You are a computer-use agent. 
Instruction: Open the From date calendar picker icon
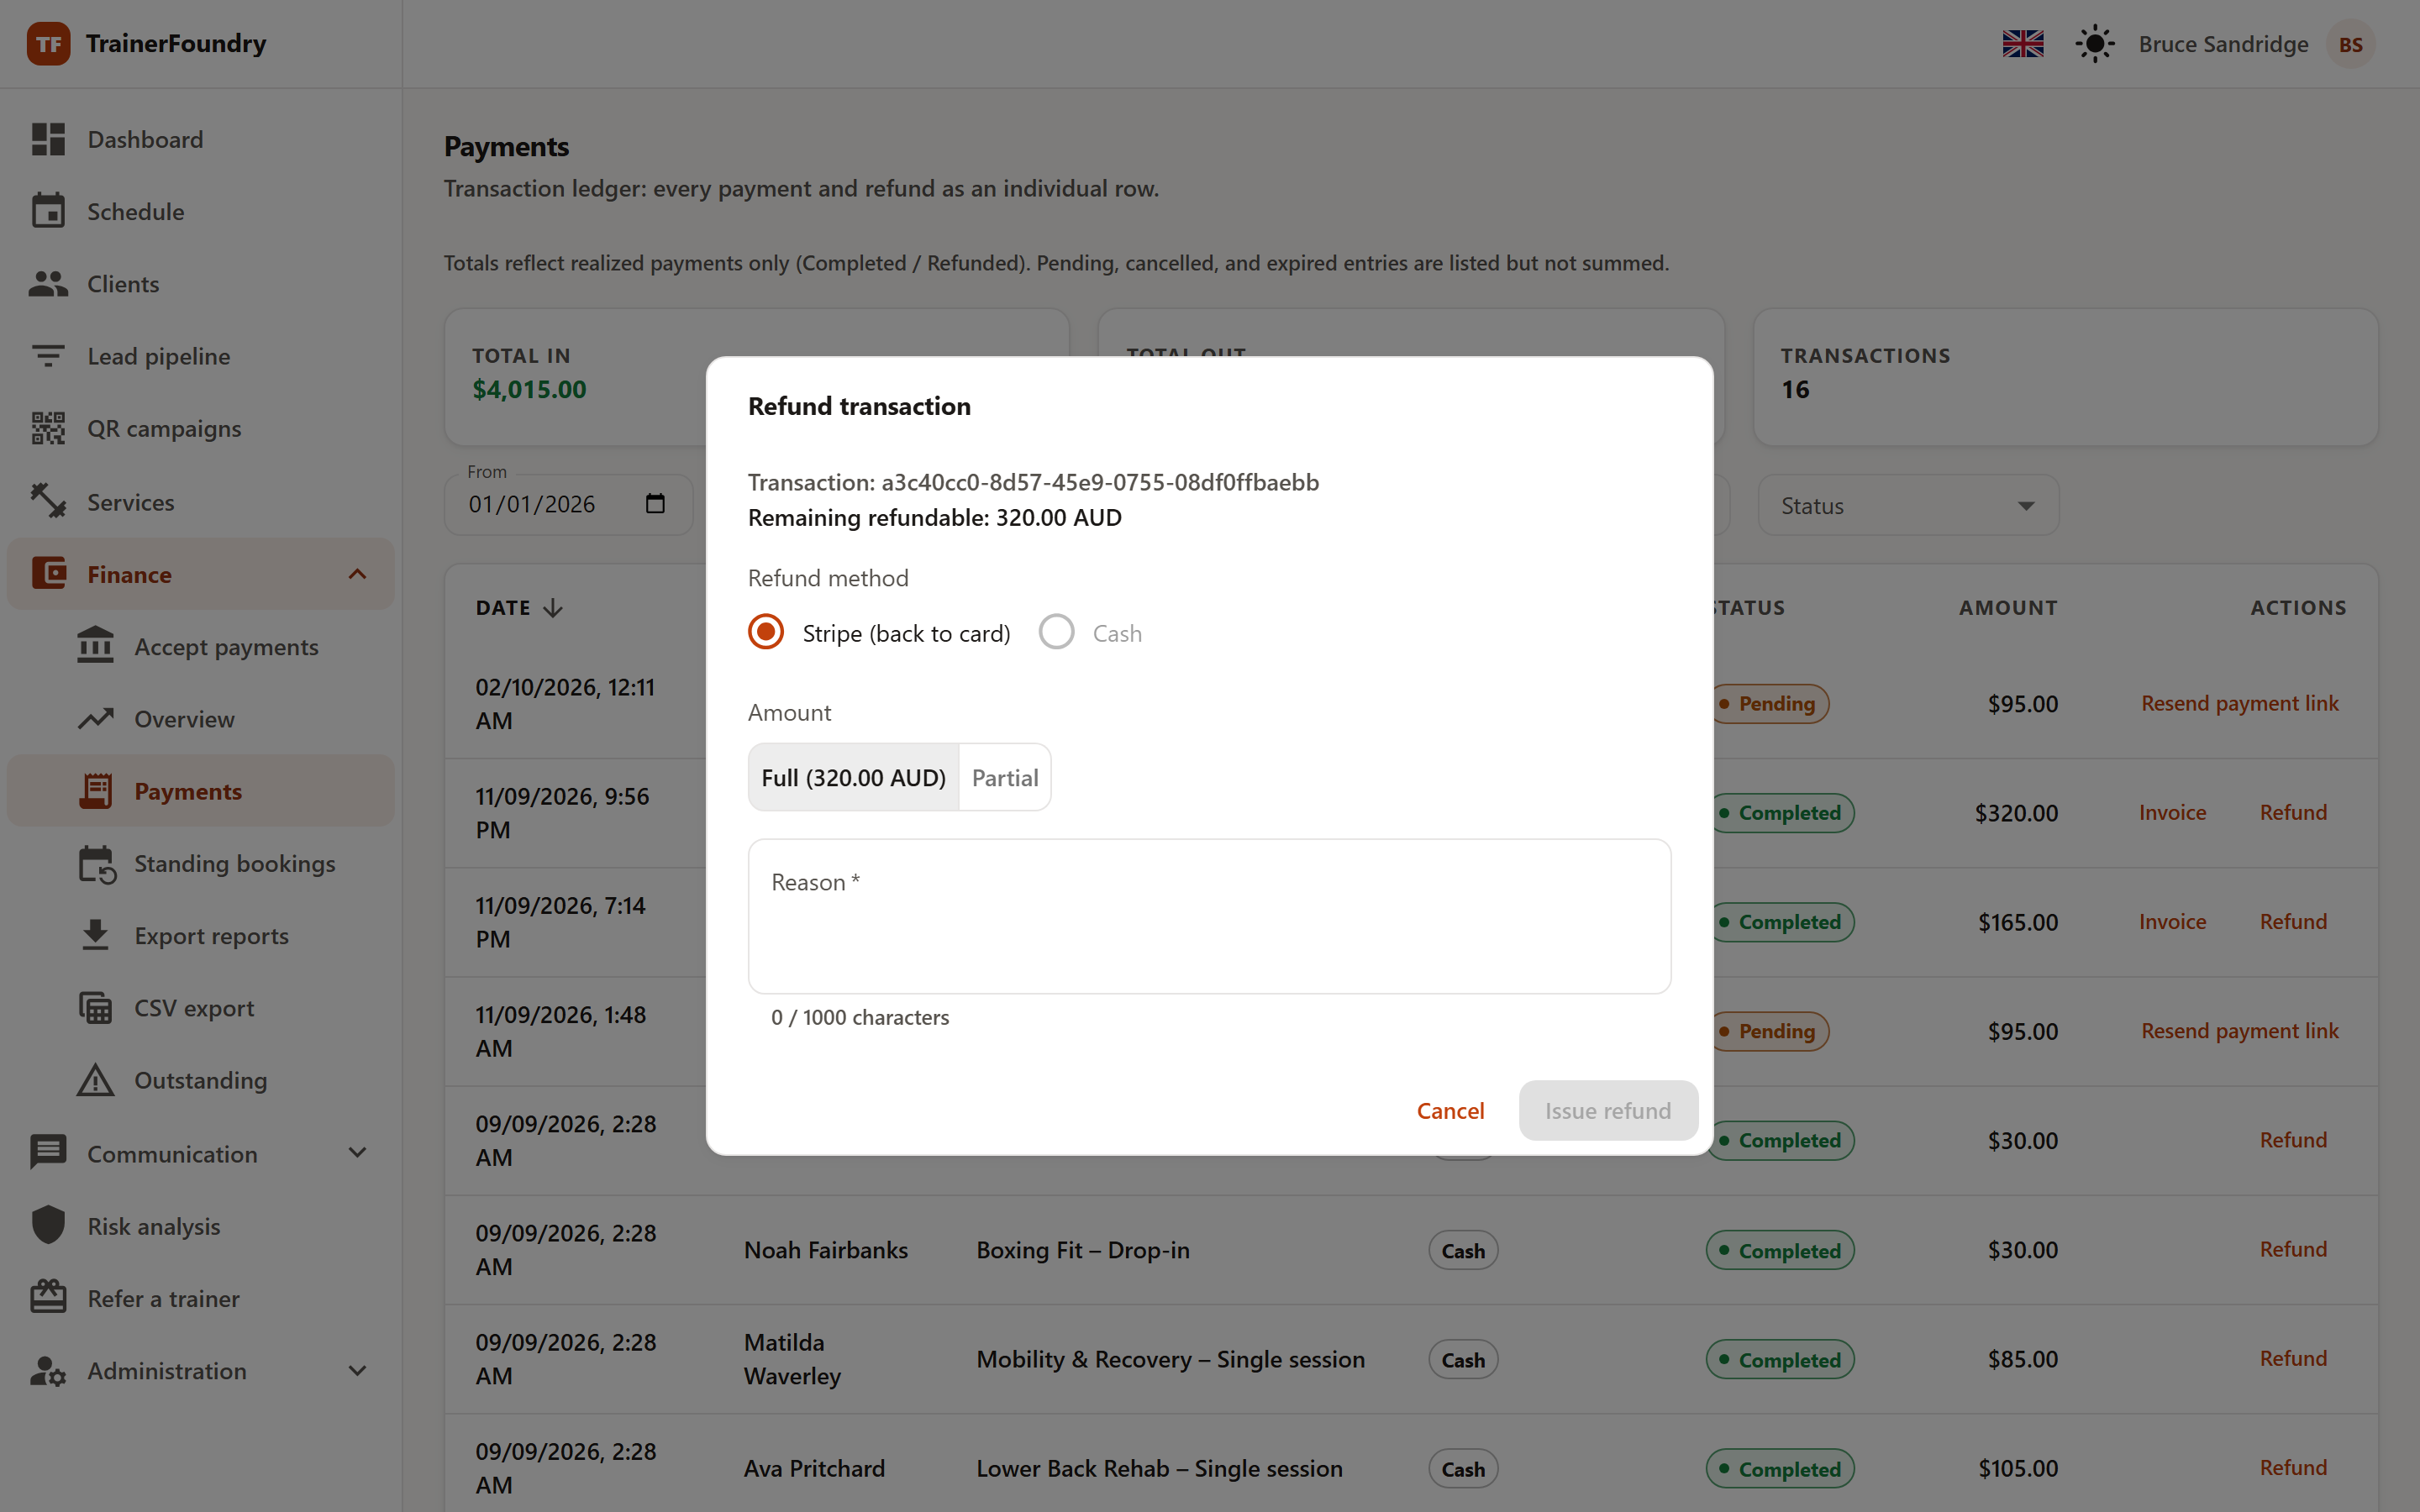(655, 503)
